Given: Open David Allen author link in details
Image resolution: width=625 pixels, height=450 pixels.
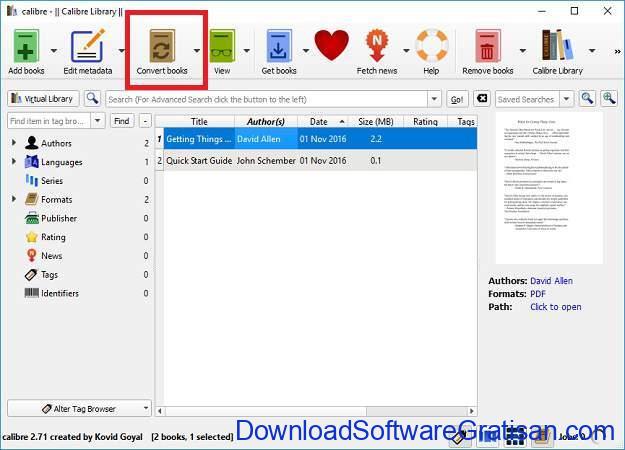Looking at the screenshot, I should pyautogui.click(x=551, y=281).
